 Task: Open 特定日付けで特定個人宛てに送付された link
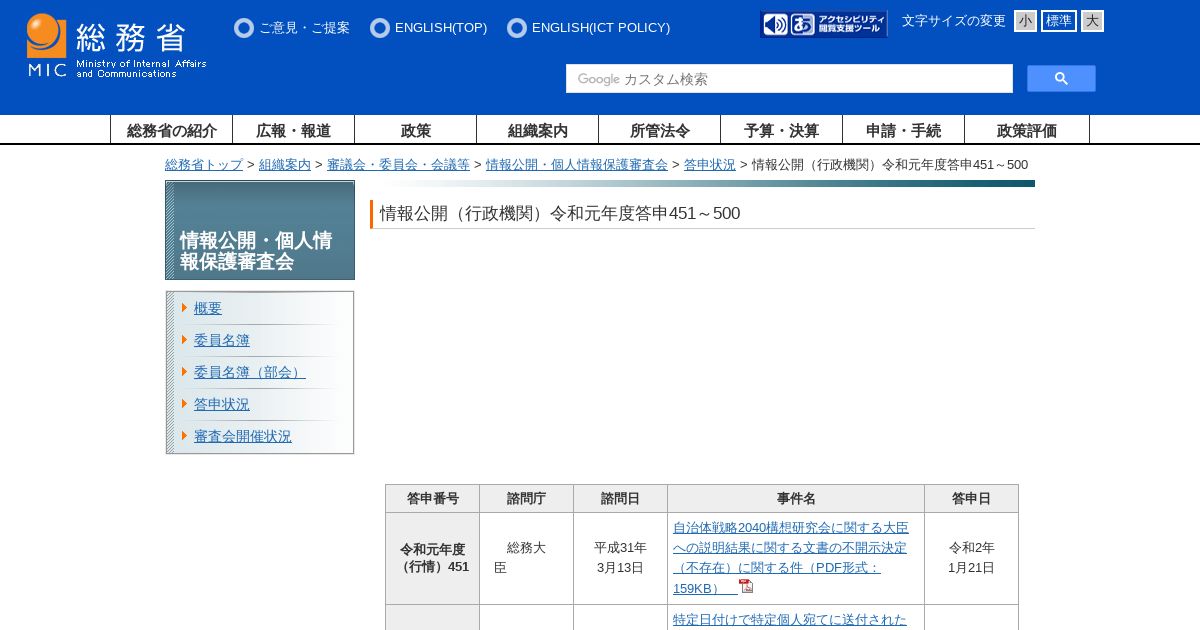790,619
